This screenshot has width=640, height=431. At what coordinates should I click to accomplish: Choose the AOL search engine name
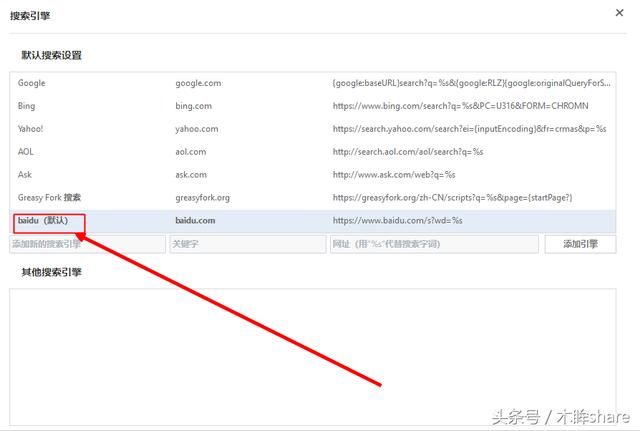pyautogui.click(x=26, y=152)
